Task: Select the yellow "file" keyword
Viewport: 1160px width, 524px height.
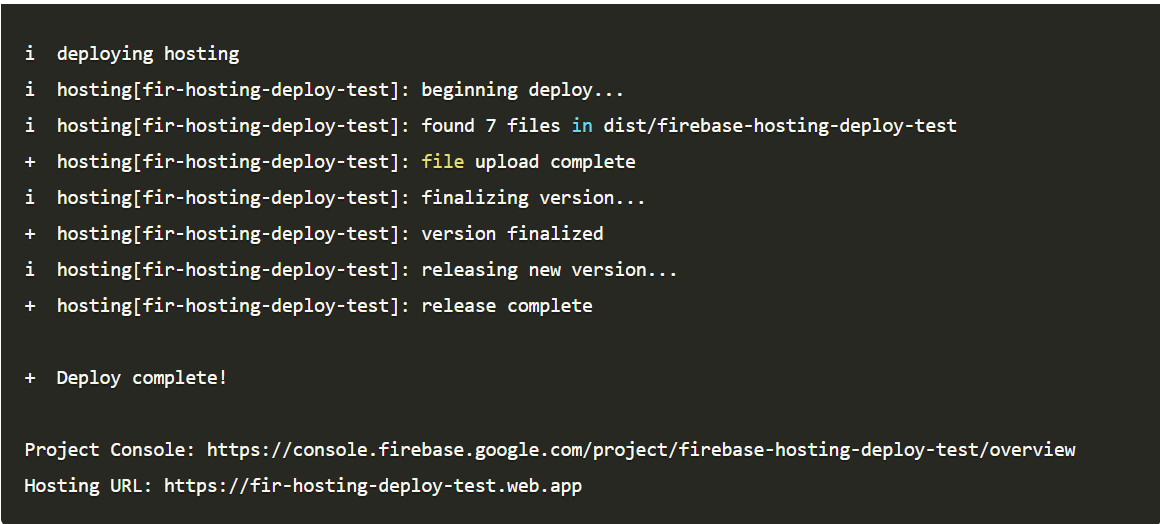Action: (x=443, y=162)
